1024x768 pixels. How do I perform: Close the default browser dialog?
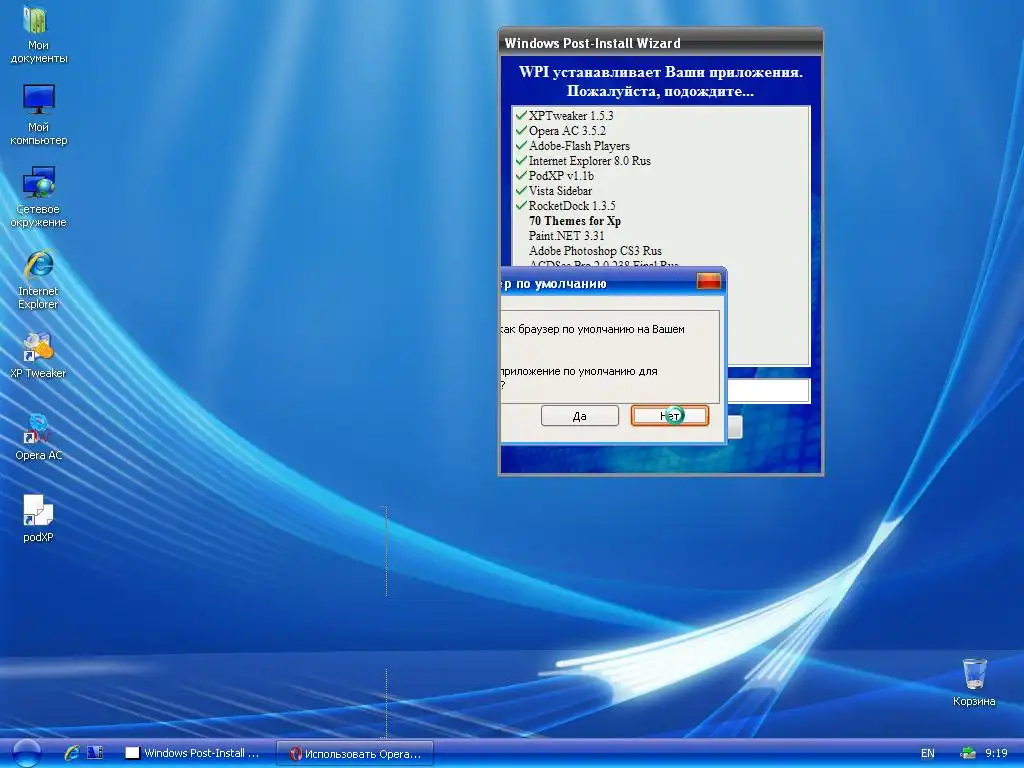(x=709, y=281)
